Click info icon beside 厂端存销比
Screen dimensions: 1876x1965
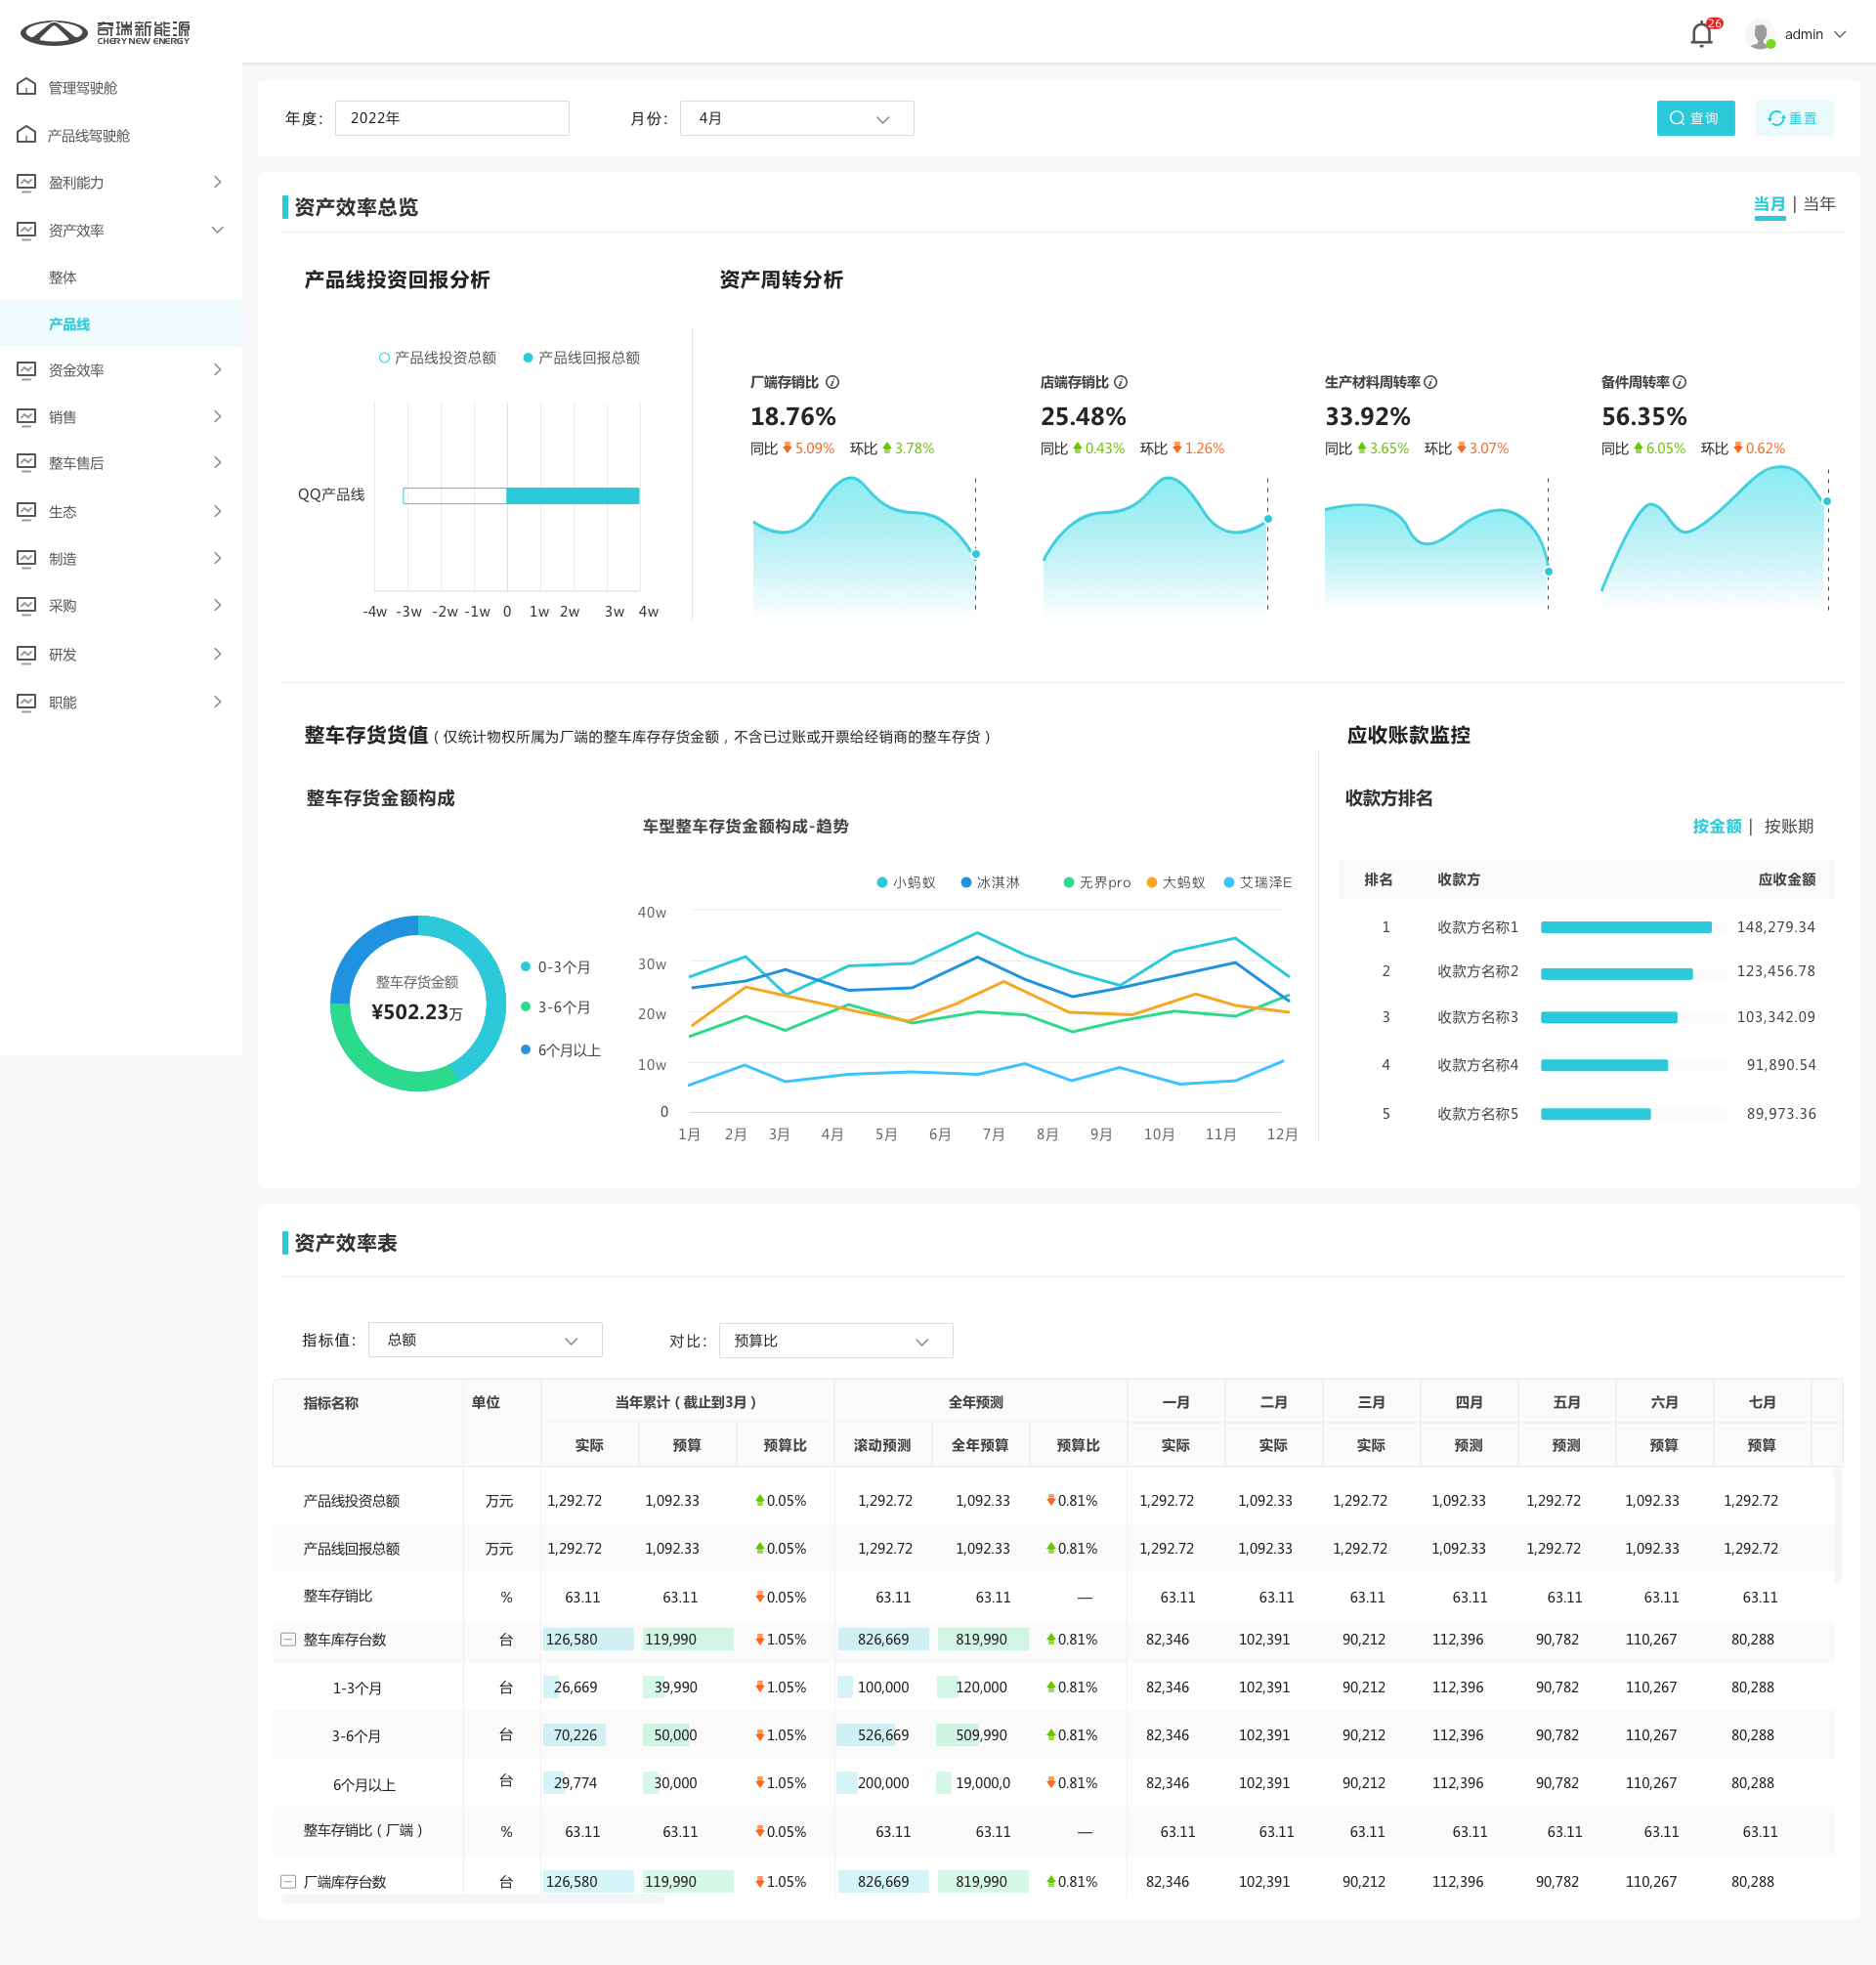pyautogui.click(x=832, y=382)
